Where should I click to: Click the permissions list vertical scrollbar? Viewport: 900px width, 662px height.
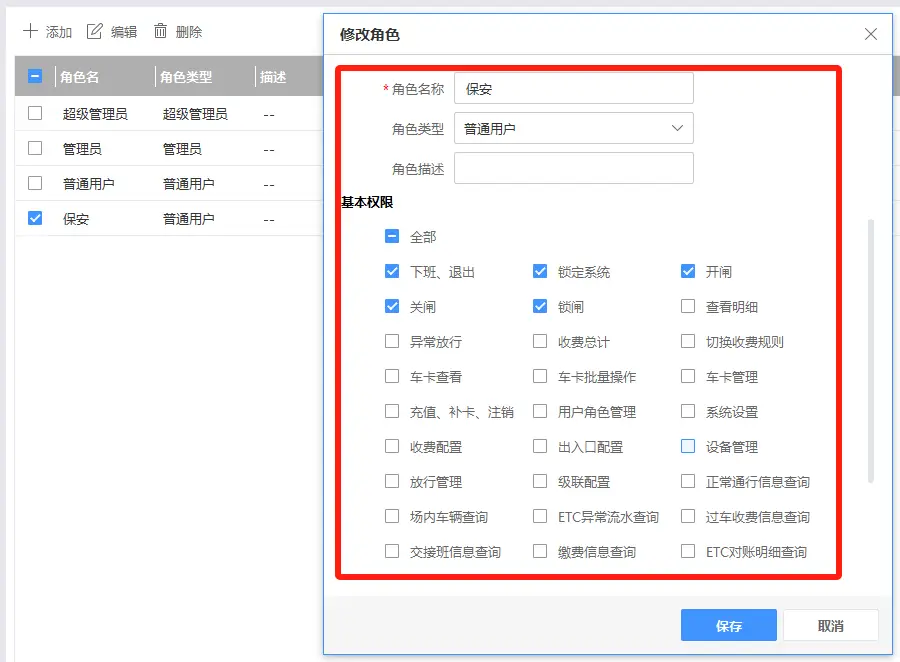click(x=870, y=350)
